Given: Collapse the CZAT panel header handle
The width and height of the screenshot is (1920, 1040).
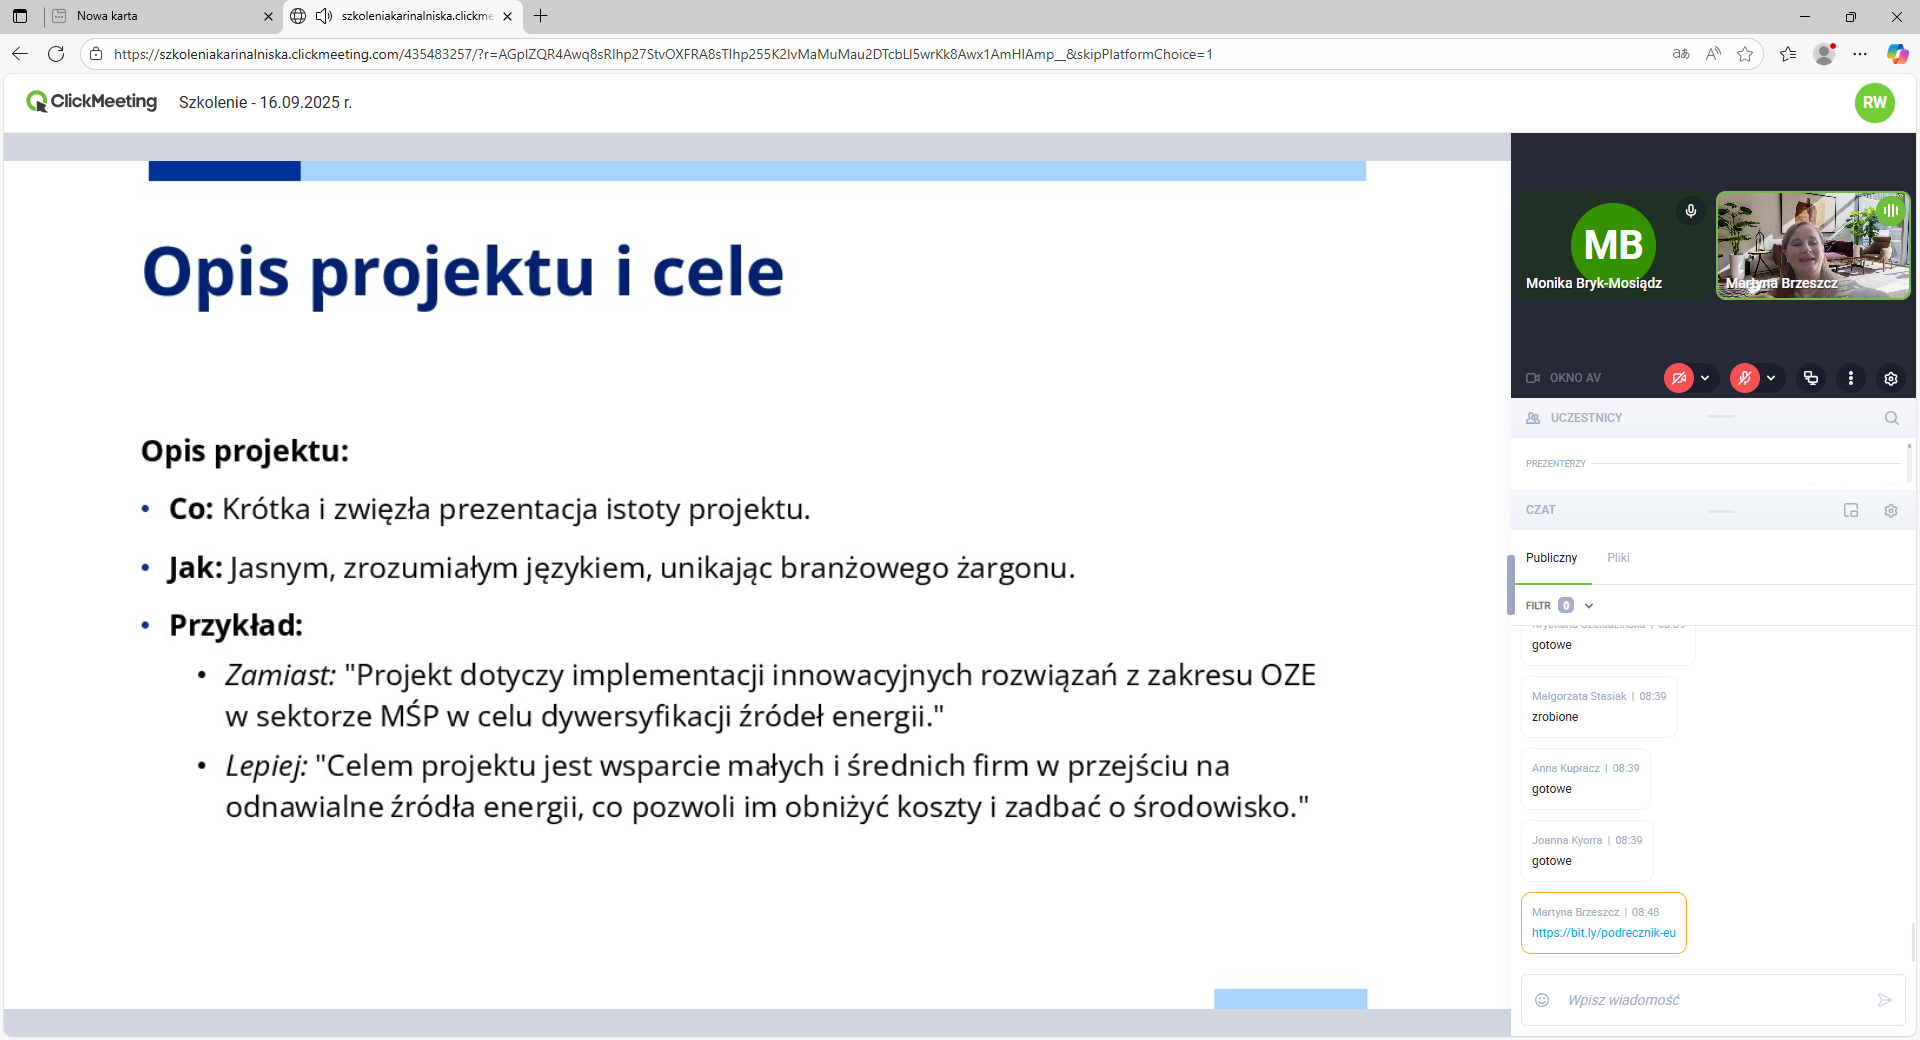Looking at the screenshot, I should (x=1721, y=511).
